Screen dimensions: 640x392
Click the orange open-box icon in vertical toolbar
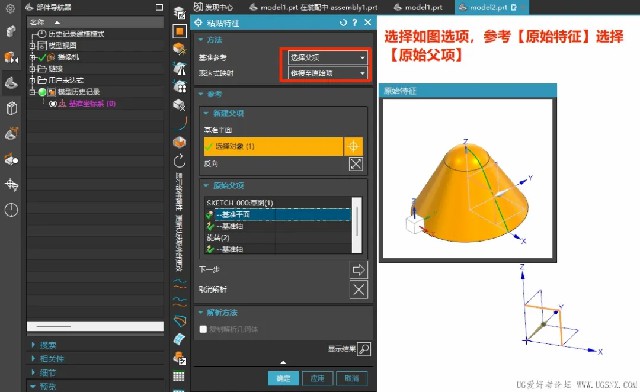180,142
